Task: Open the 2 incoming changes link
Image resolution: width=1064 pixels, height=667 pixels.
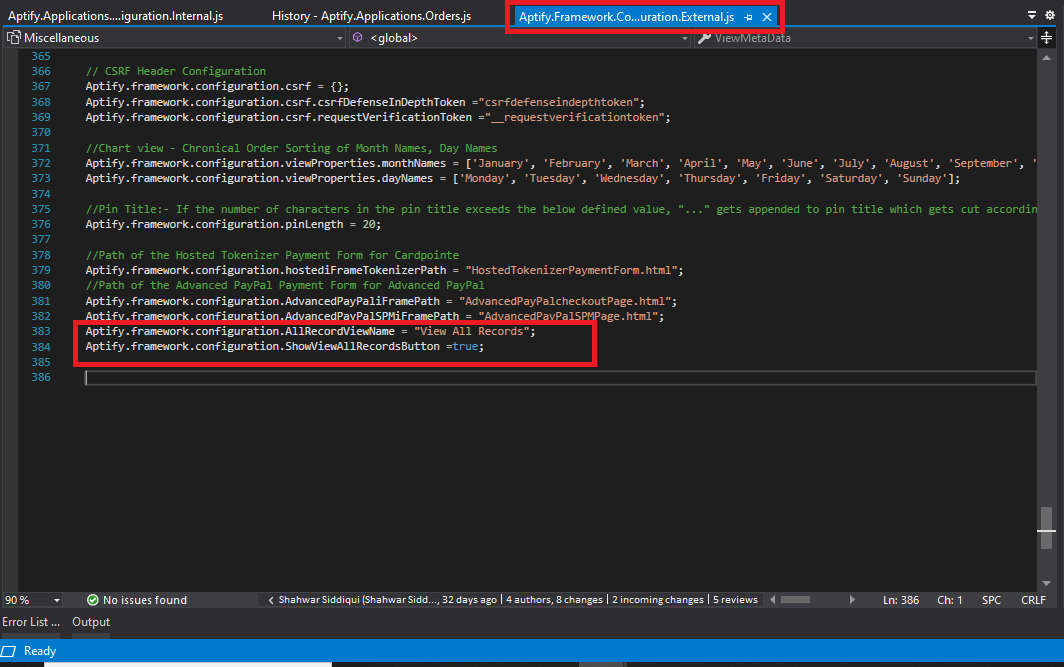Action: pyautogui.click(x=658, y=600)
